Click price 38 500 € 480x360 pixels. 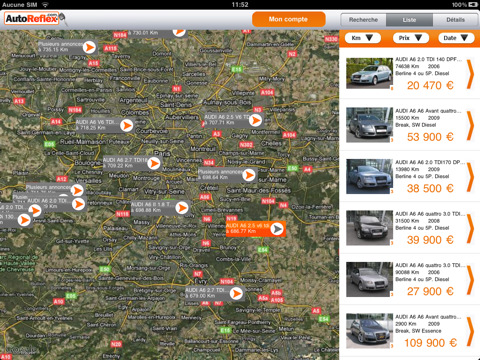[430, 189]
